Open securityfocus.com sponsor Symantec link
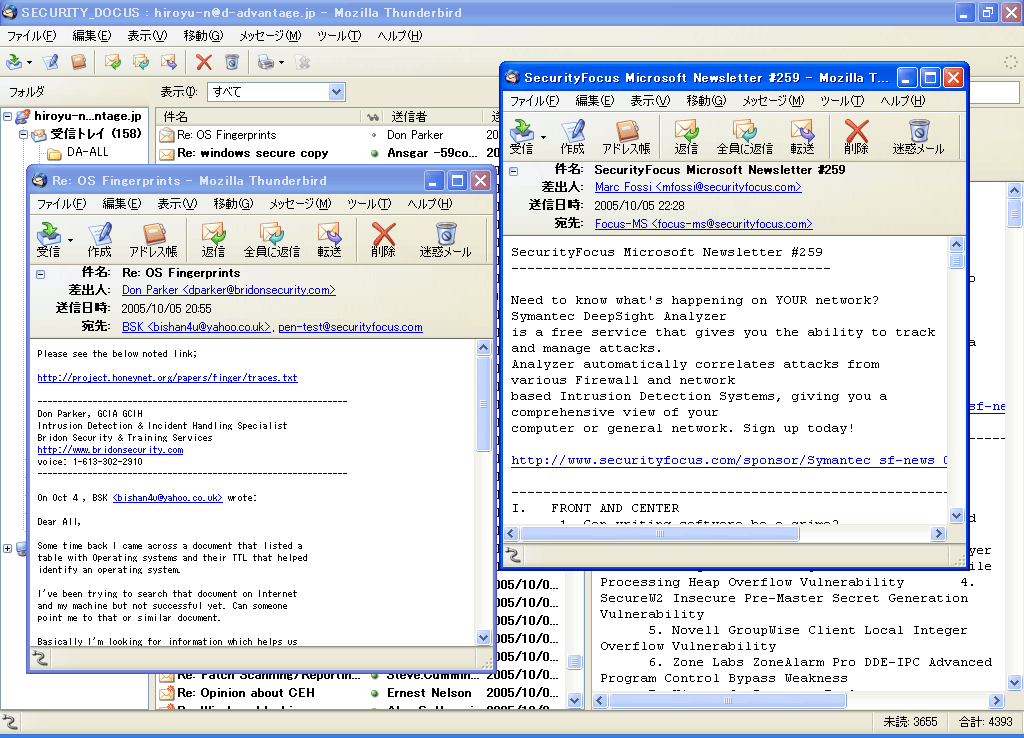Image resolution: width=1024 pixels, height=738 pixels. pos(729,460)
